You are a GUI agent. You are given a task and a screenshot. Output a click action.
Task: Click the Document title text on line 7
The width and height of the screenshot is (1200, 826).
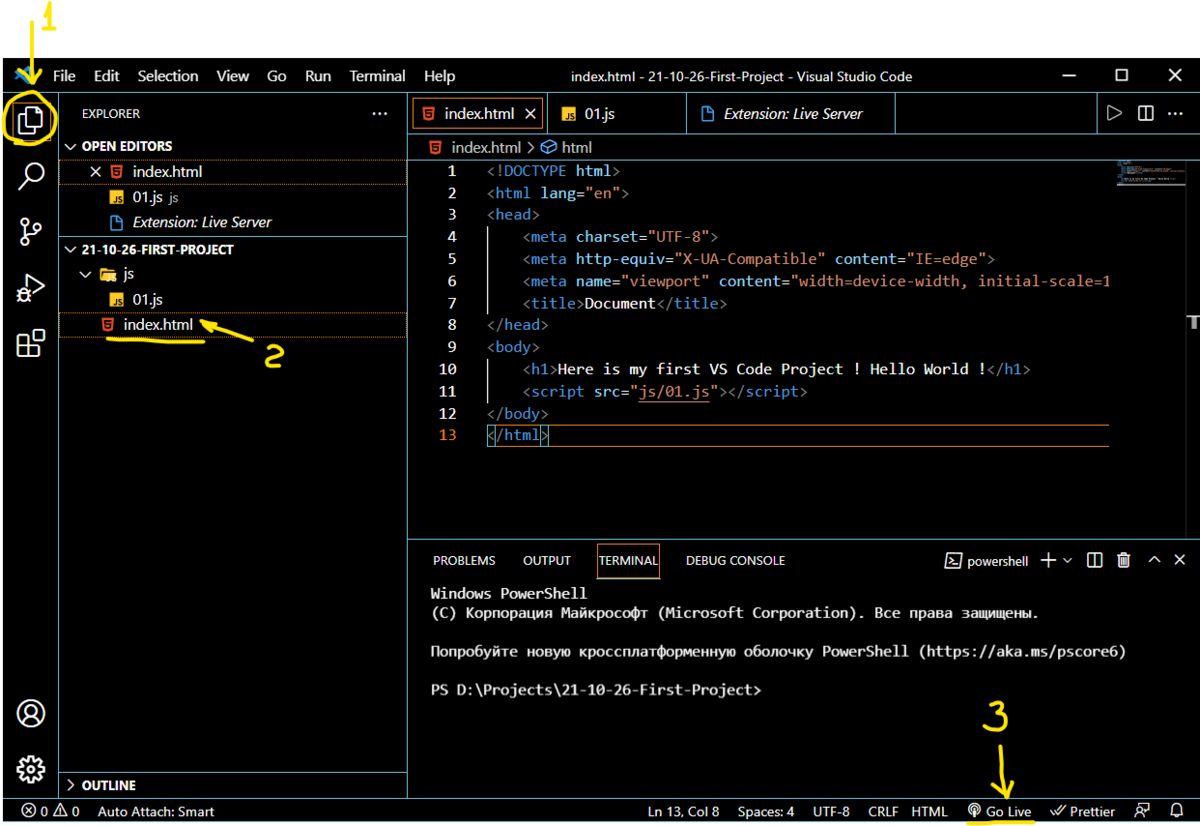[x=620, y=304]
